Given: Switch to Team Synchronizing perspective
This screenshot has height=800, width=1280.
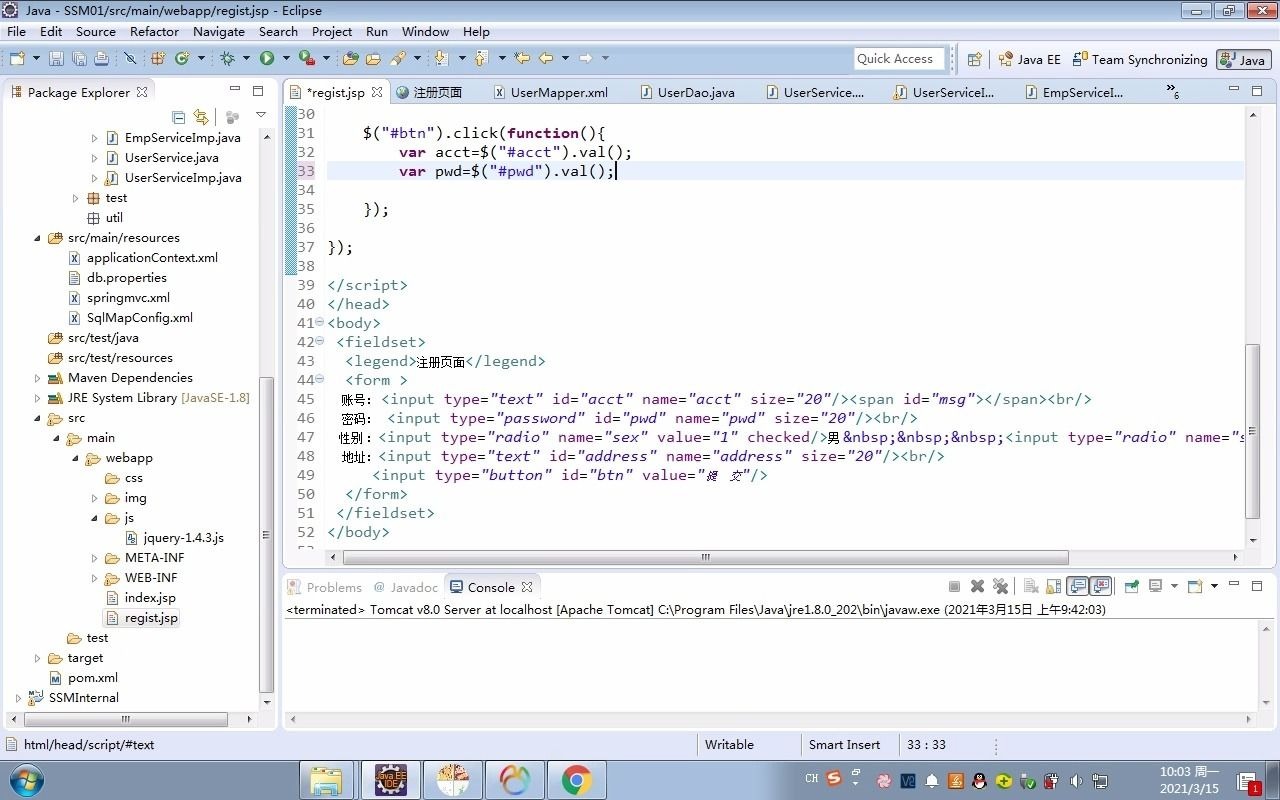Looking at the screenshot, I should tap(1139, 59).
